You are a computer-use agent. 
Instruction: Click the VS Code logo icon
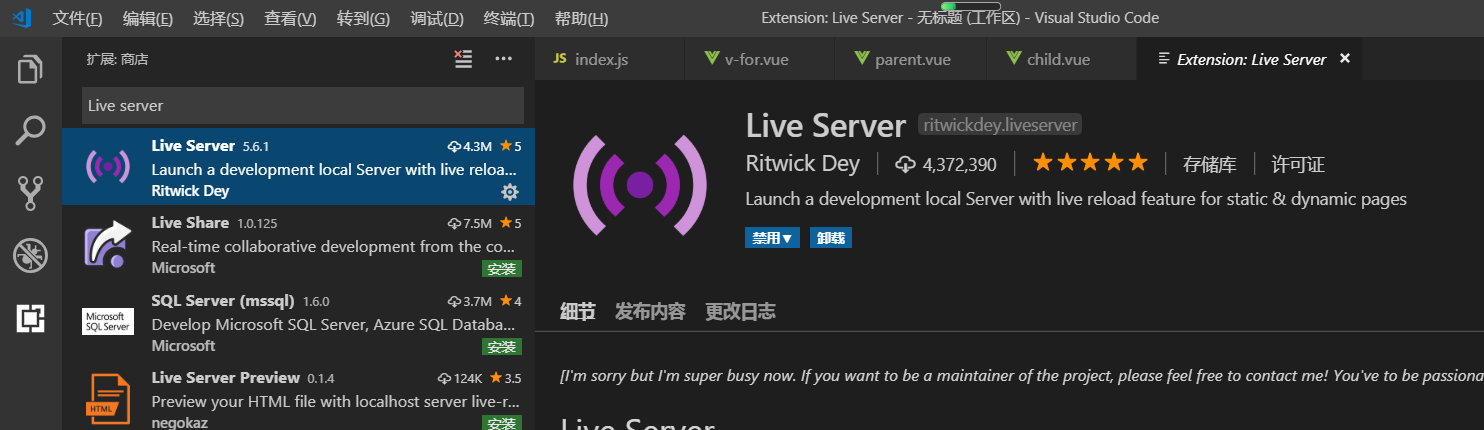23,17
